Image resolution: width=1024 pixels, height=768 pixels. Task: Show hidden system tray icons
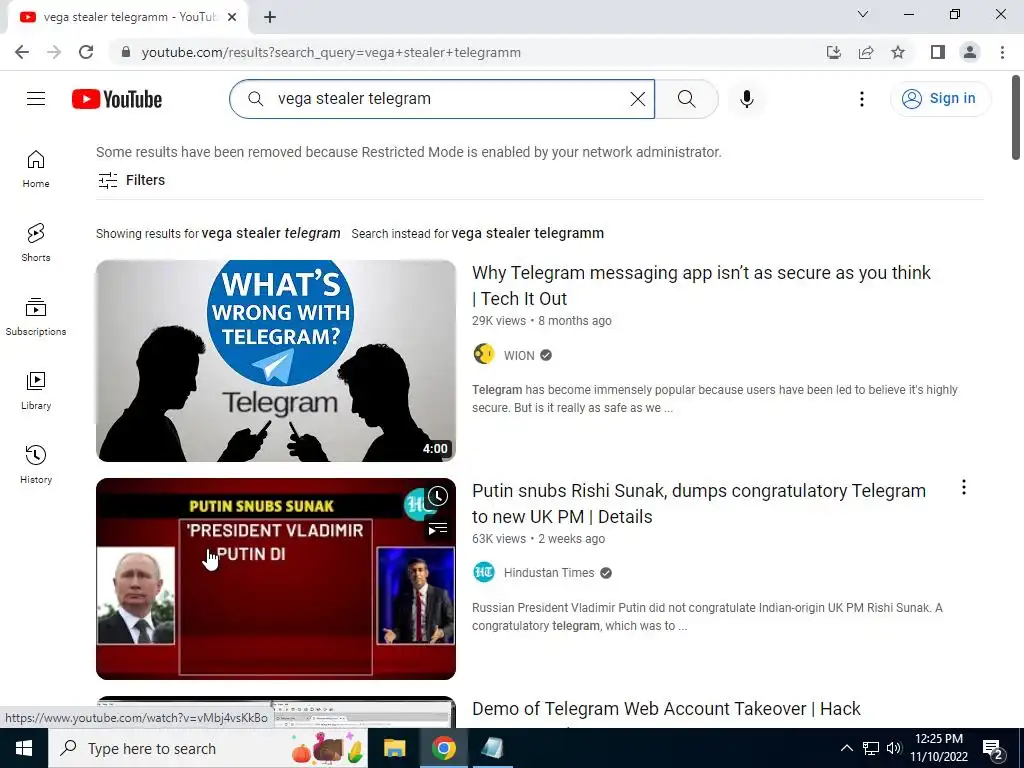point(846,748)
